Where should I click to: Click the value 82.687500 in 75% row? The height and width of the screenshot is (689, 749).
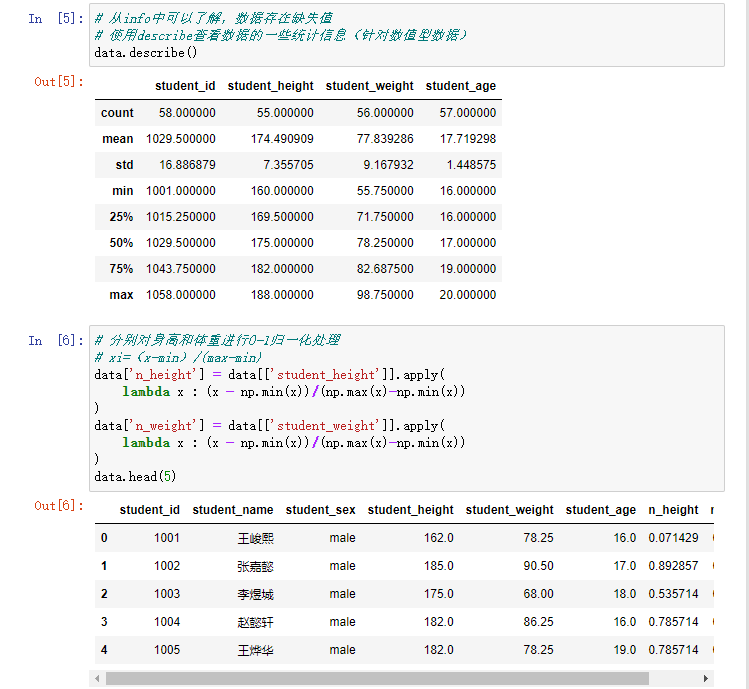click(385, 269)
